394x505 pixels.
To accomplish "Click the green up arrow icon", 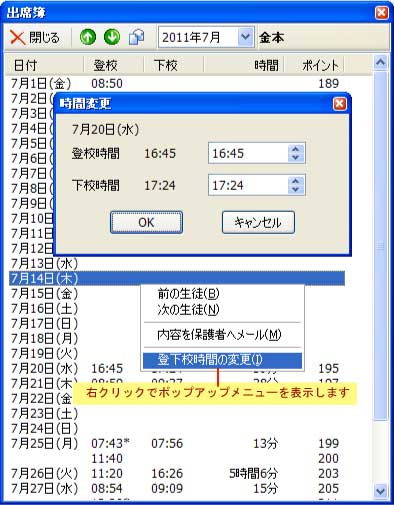I will pos(88,37).
